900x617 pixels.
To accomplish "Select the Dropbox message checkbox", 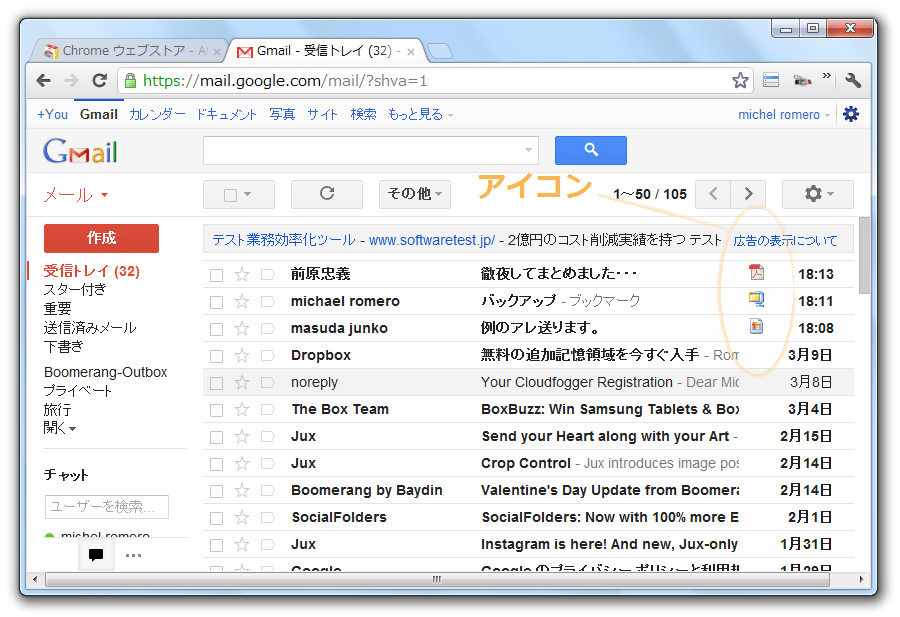I will pyautogui.click(x=216, y=356).
